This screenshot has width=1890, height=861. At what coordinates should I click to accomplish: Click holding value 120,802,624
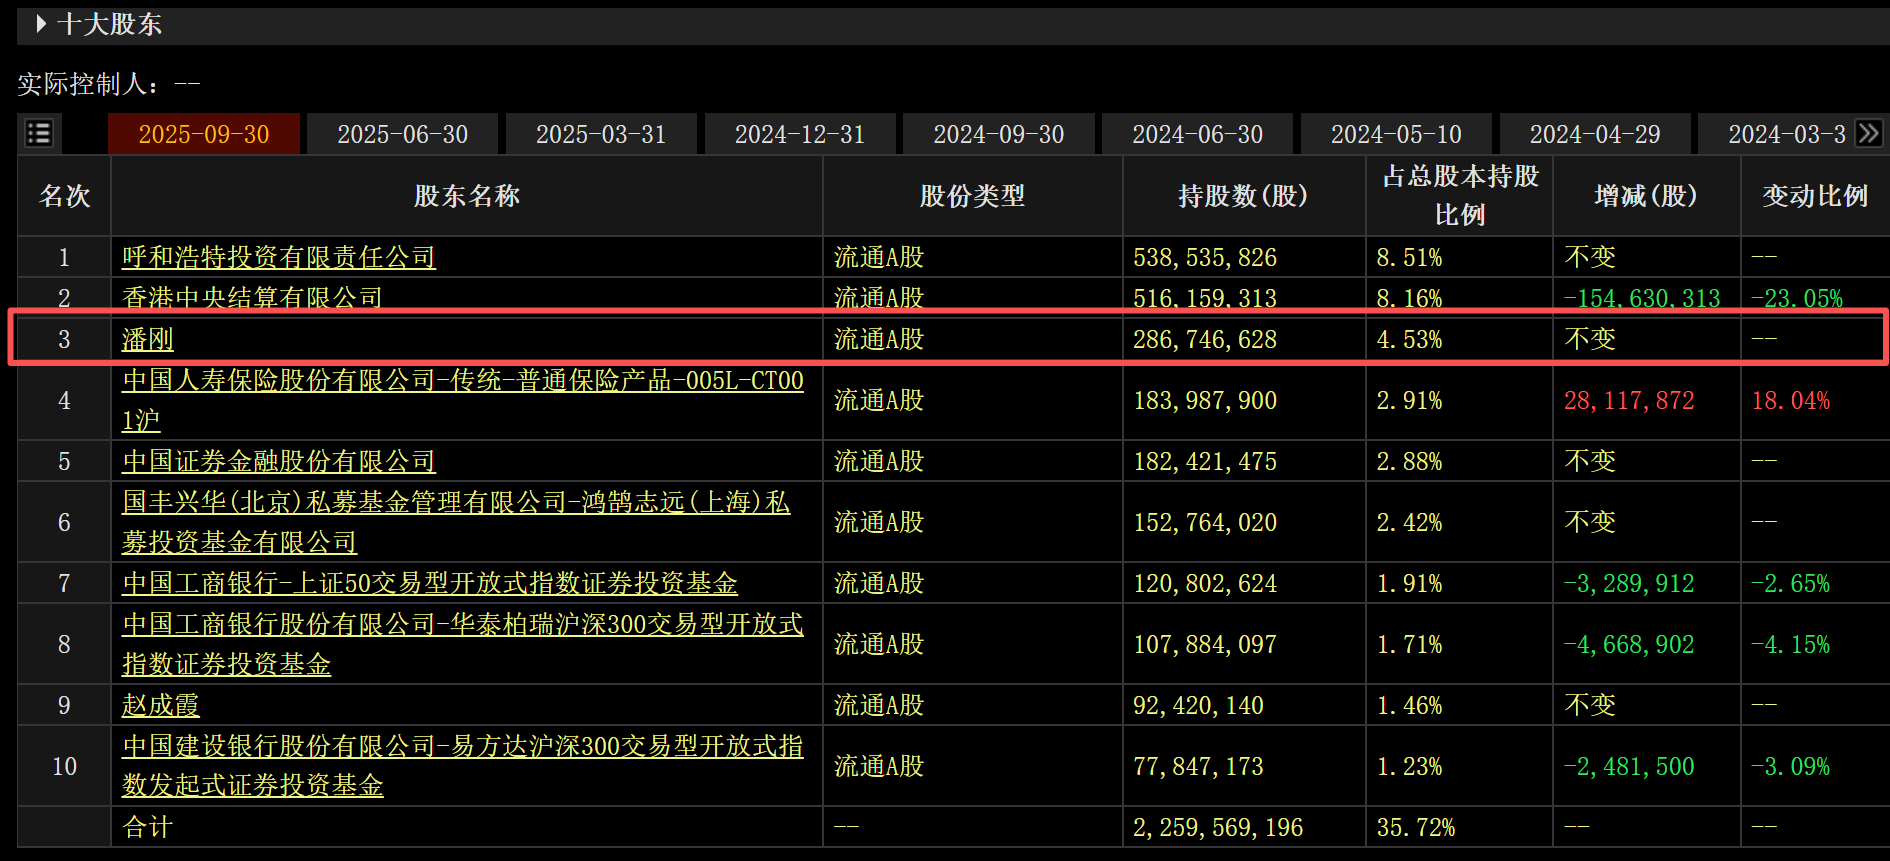point(1205,583)
